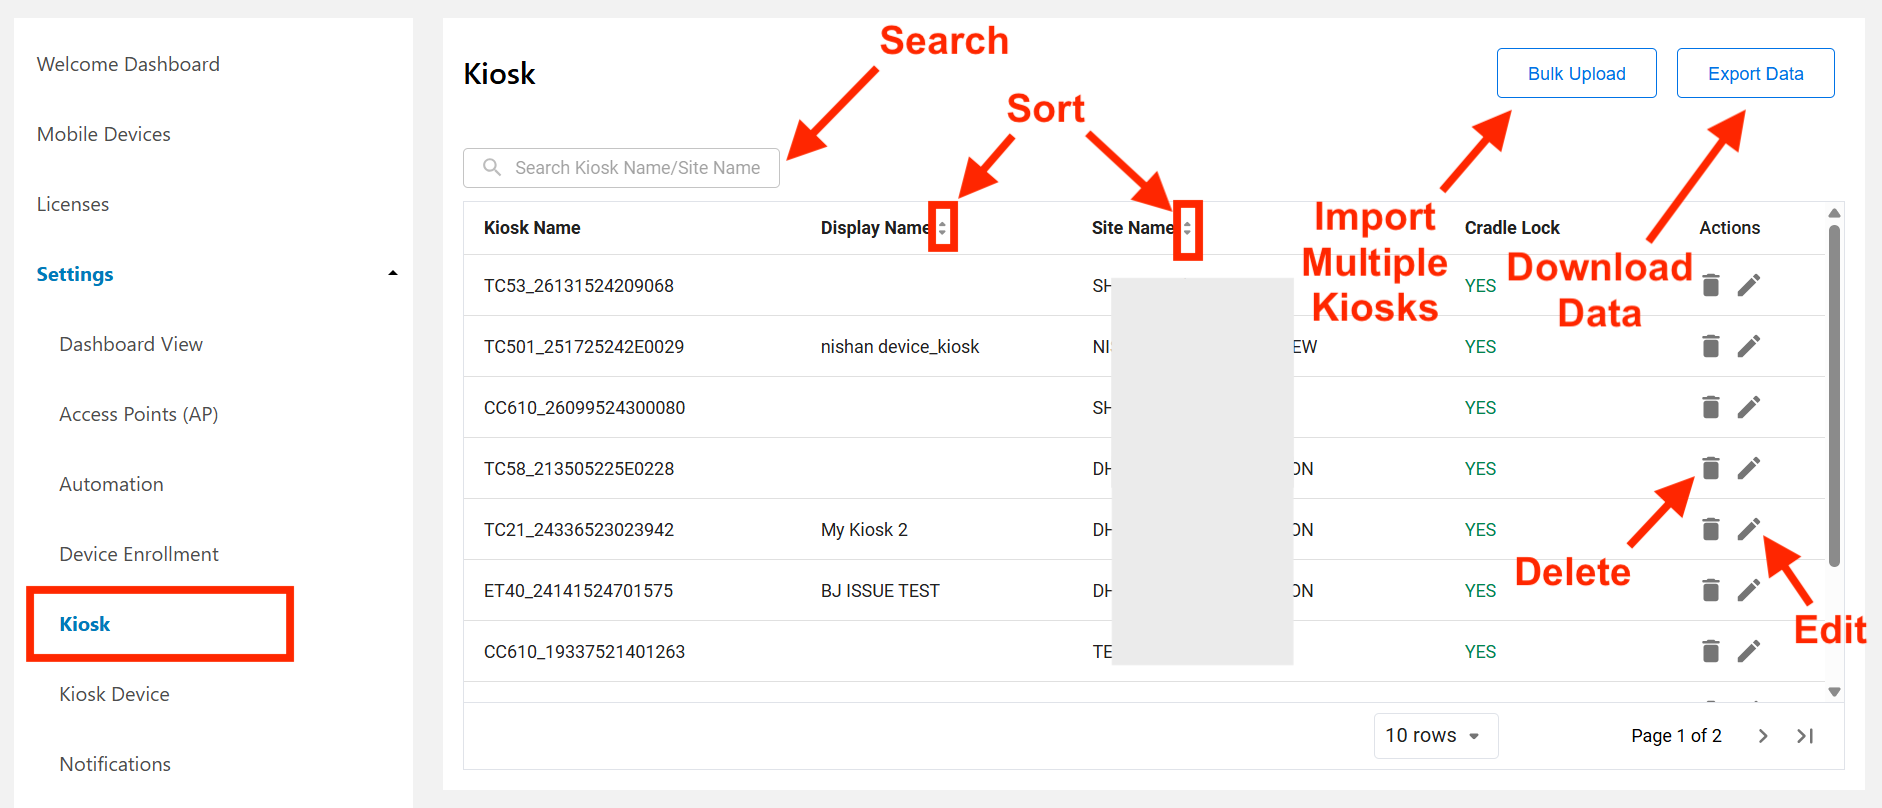1882x808 pixels.
Task: Edit the TC58_213505225E0228 kiosk entry
Action: 1748,469
